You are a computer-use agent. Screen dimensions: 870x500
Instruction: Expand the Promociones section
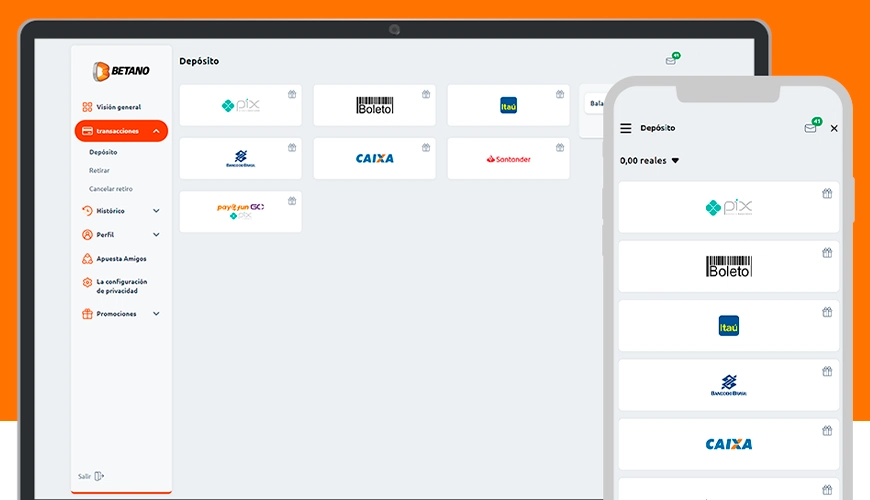coord(156,314)
